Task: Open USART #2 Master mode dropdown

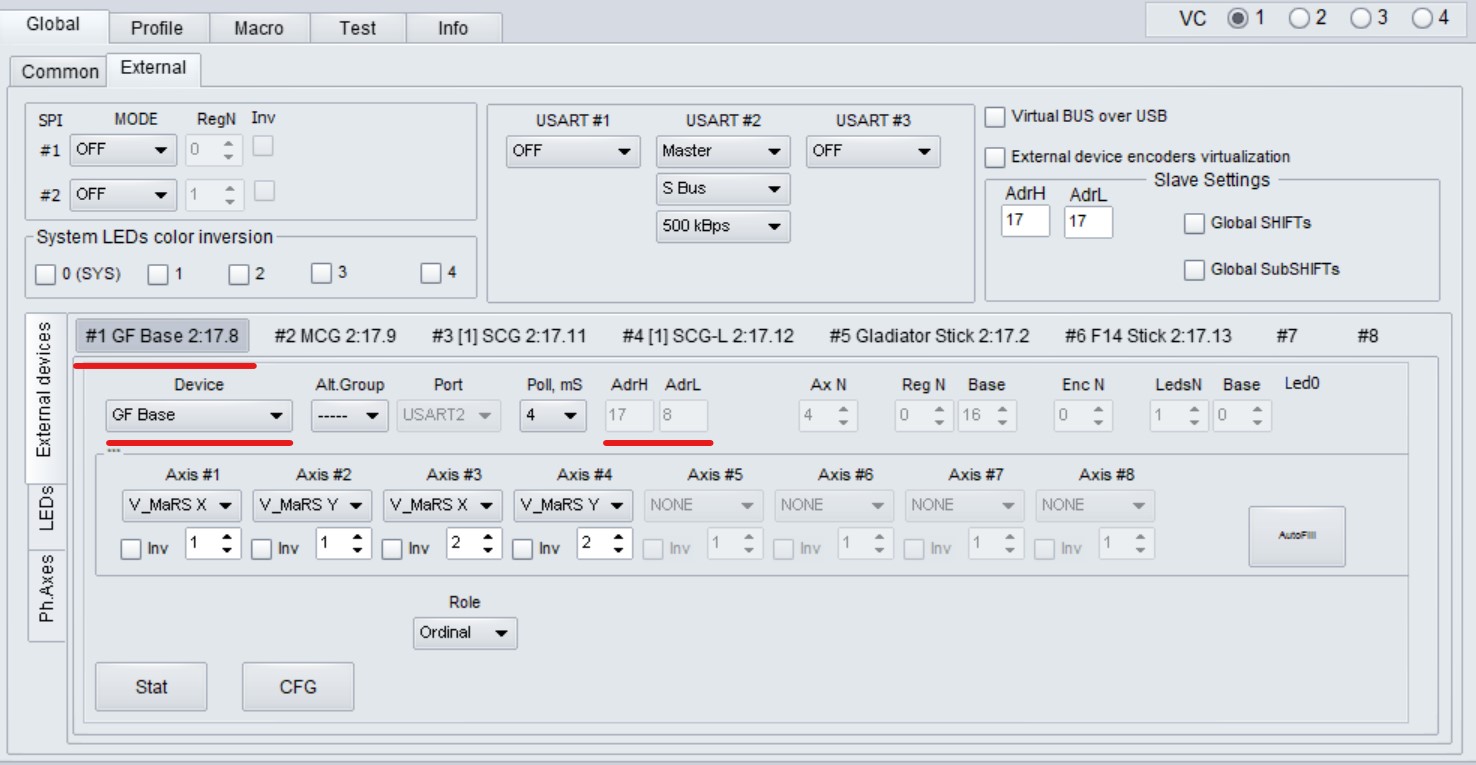Action: click(x=722, y=151)
